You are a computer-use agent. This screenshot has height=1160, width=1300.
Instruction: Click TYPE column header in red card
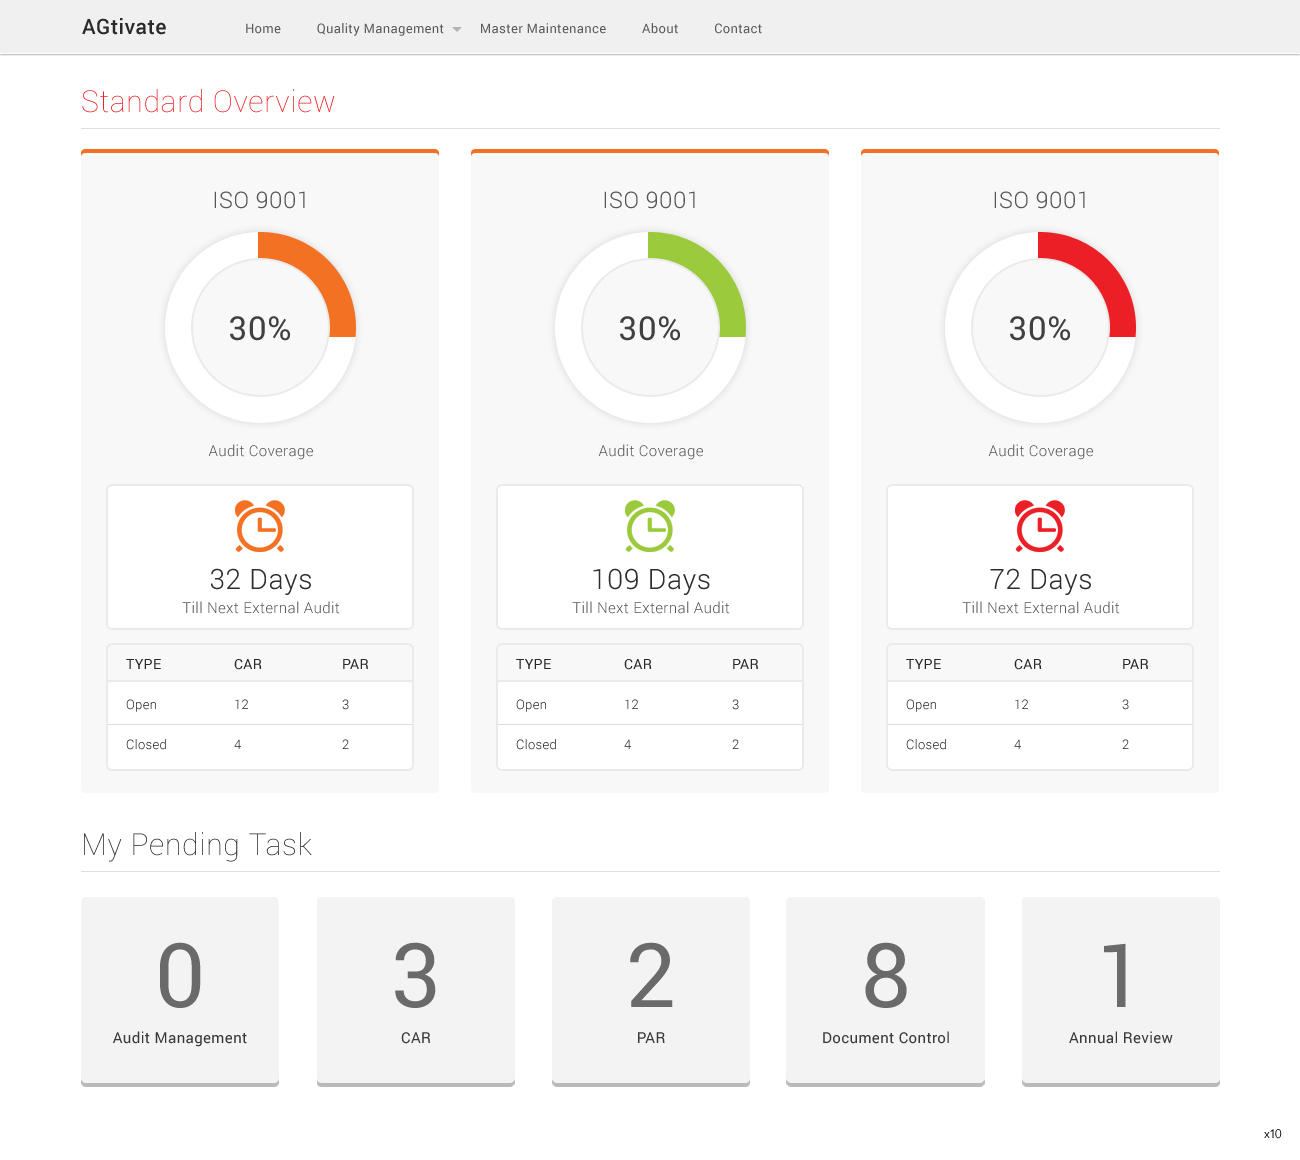coord(924,664)
